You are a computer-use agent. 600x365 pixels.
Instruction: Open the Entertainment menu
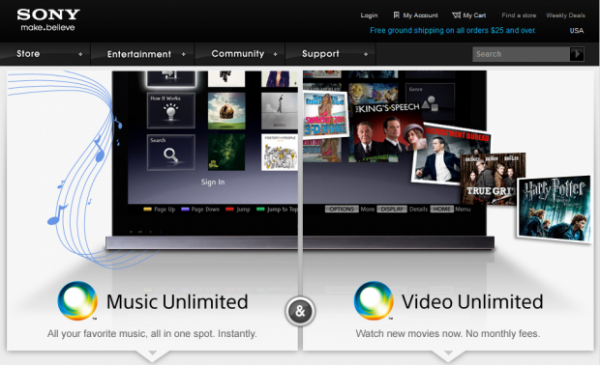(x=139, y=54)
